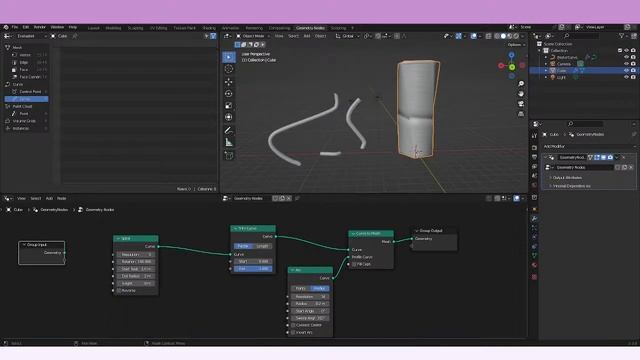Open the Tool tab icon in Properties
The image size is (640, 360).
pyautogui.click(x=534, y=136)
